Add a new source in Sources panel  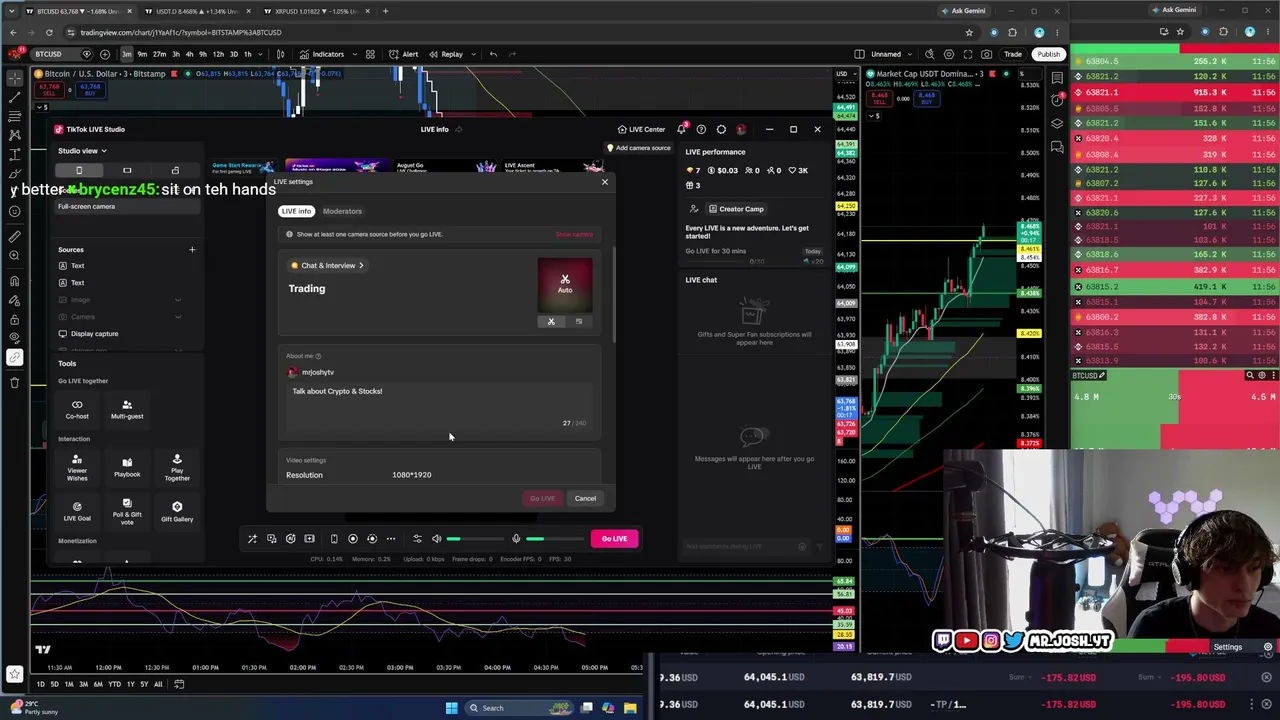[x=192, y=250]
